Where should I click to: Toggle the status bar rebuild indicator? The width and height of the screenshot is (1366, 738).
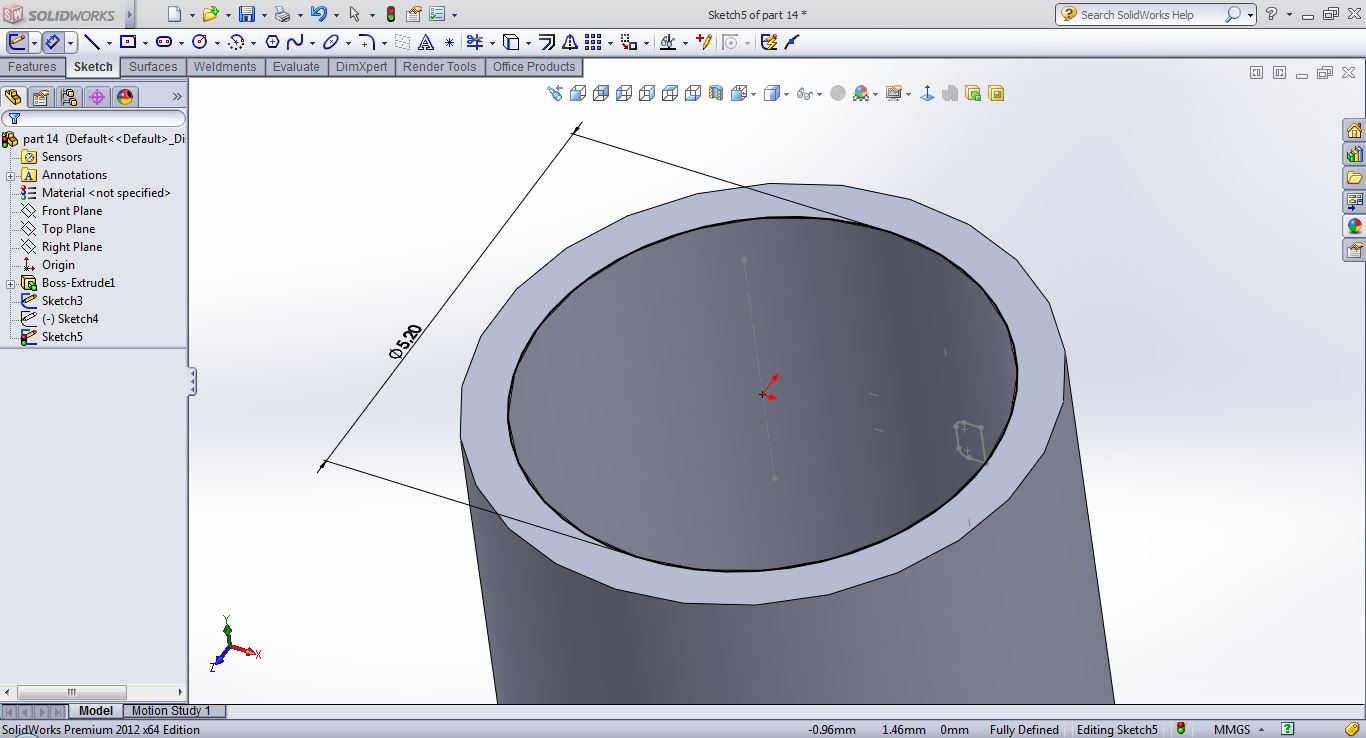coord(1181,729)
